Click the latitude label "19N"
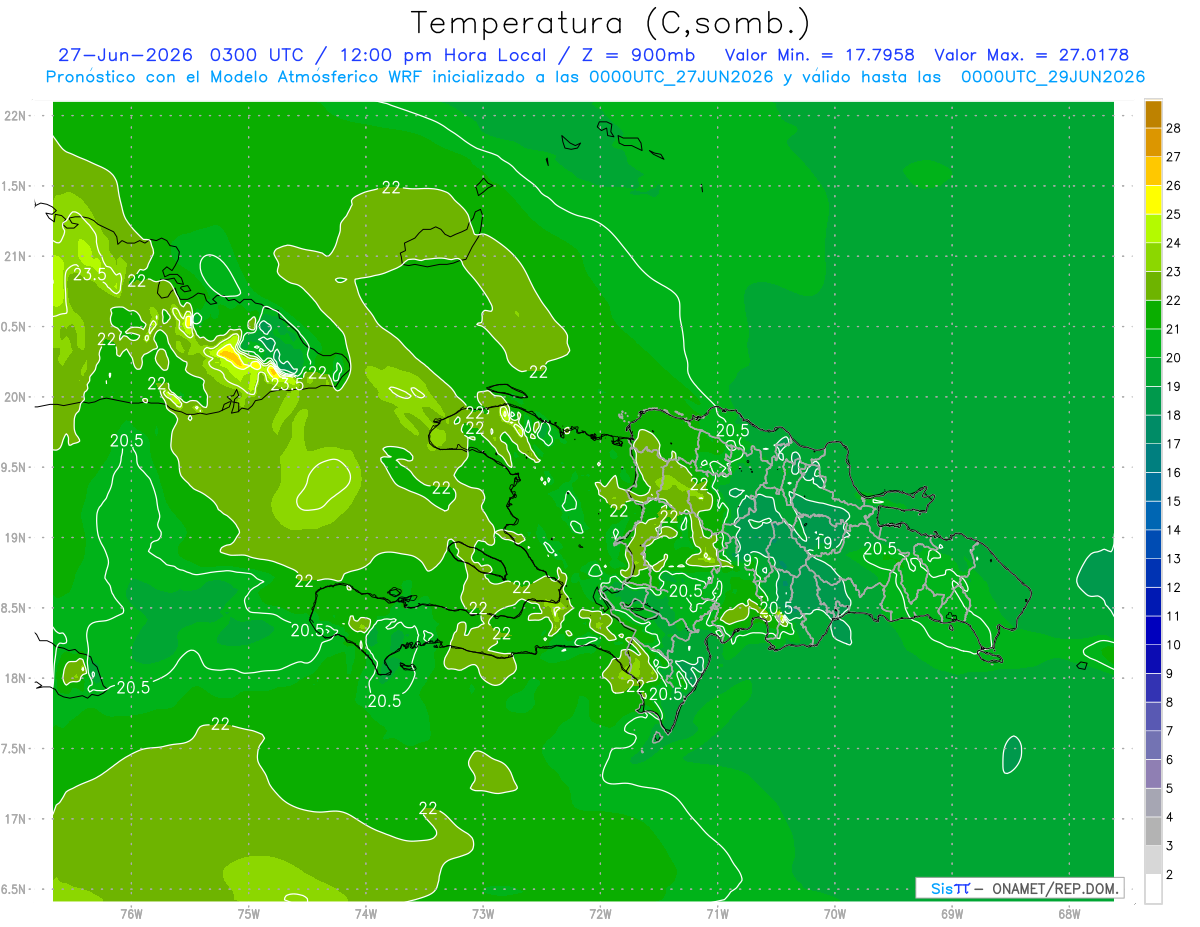Screen dimensions: 1200x927 tap(16, 538)
